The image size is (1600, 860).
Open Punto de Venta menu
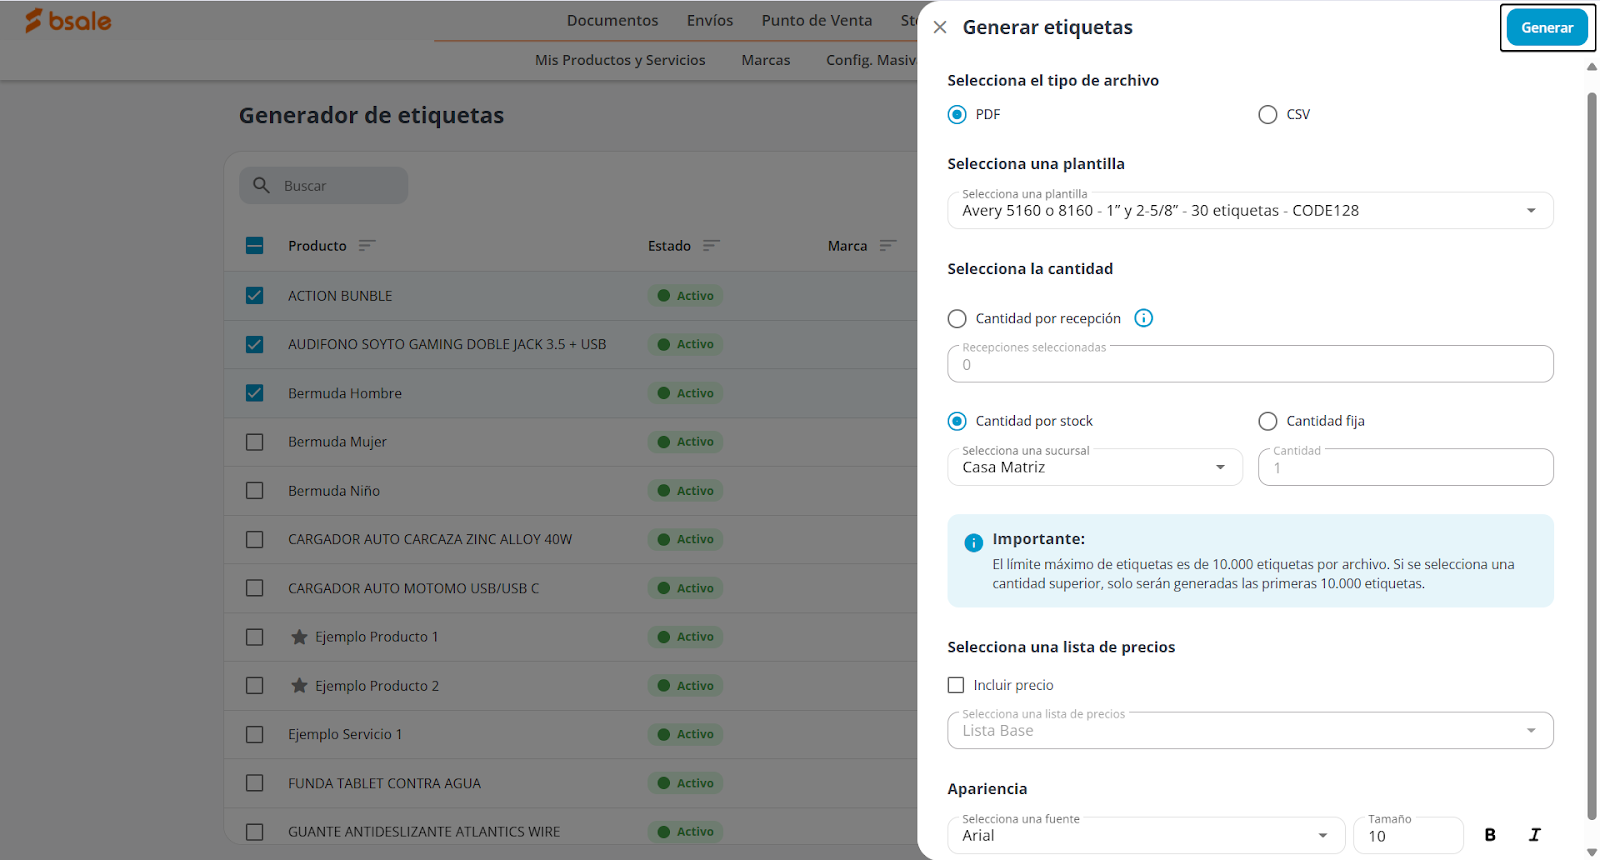[817, 20]
